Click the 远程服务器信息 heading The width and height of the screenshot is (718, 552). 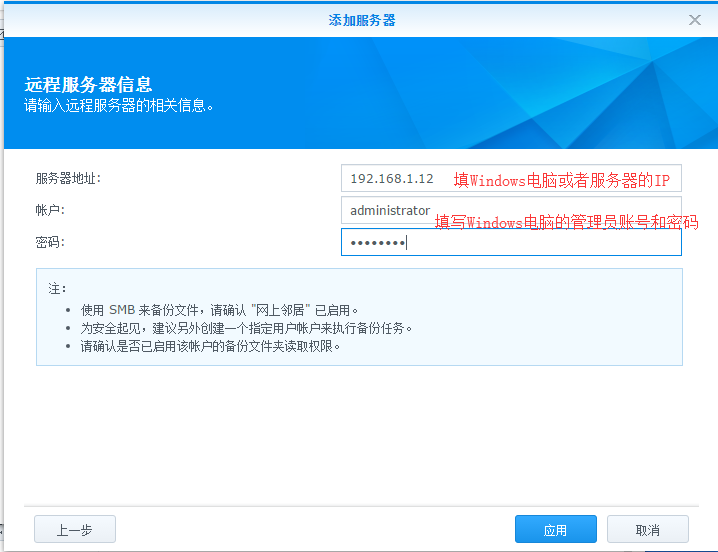coord(88,85)
